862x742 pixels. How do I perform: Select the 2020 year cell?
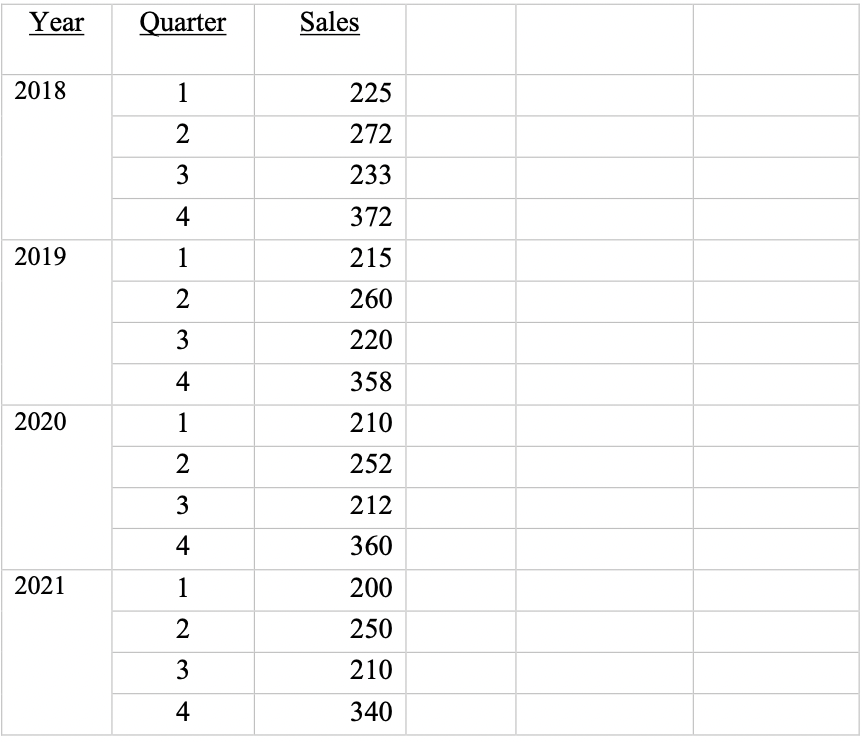[40, 422]
